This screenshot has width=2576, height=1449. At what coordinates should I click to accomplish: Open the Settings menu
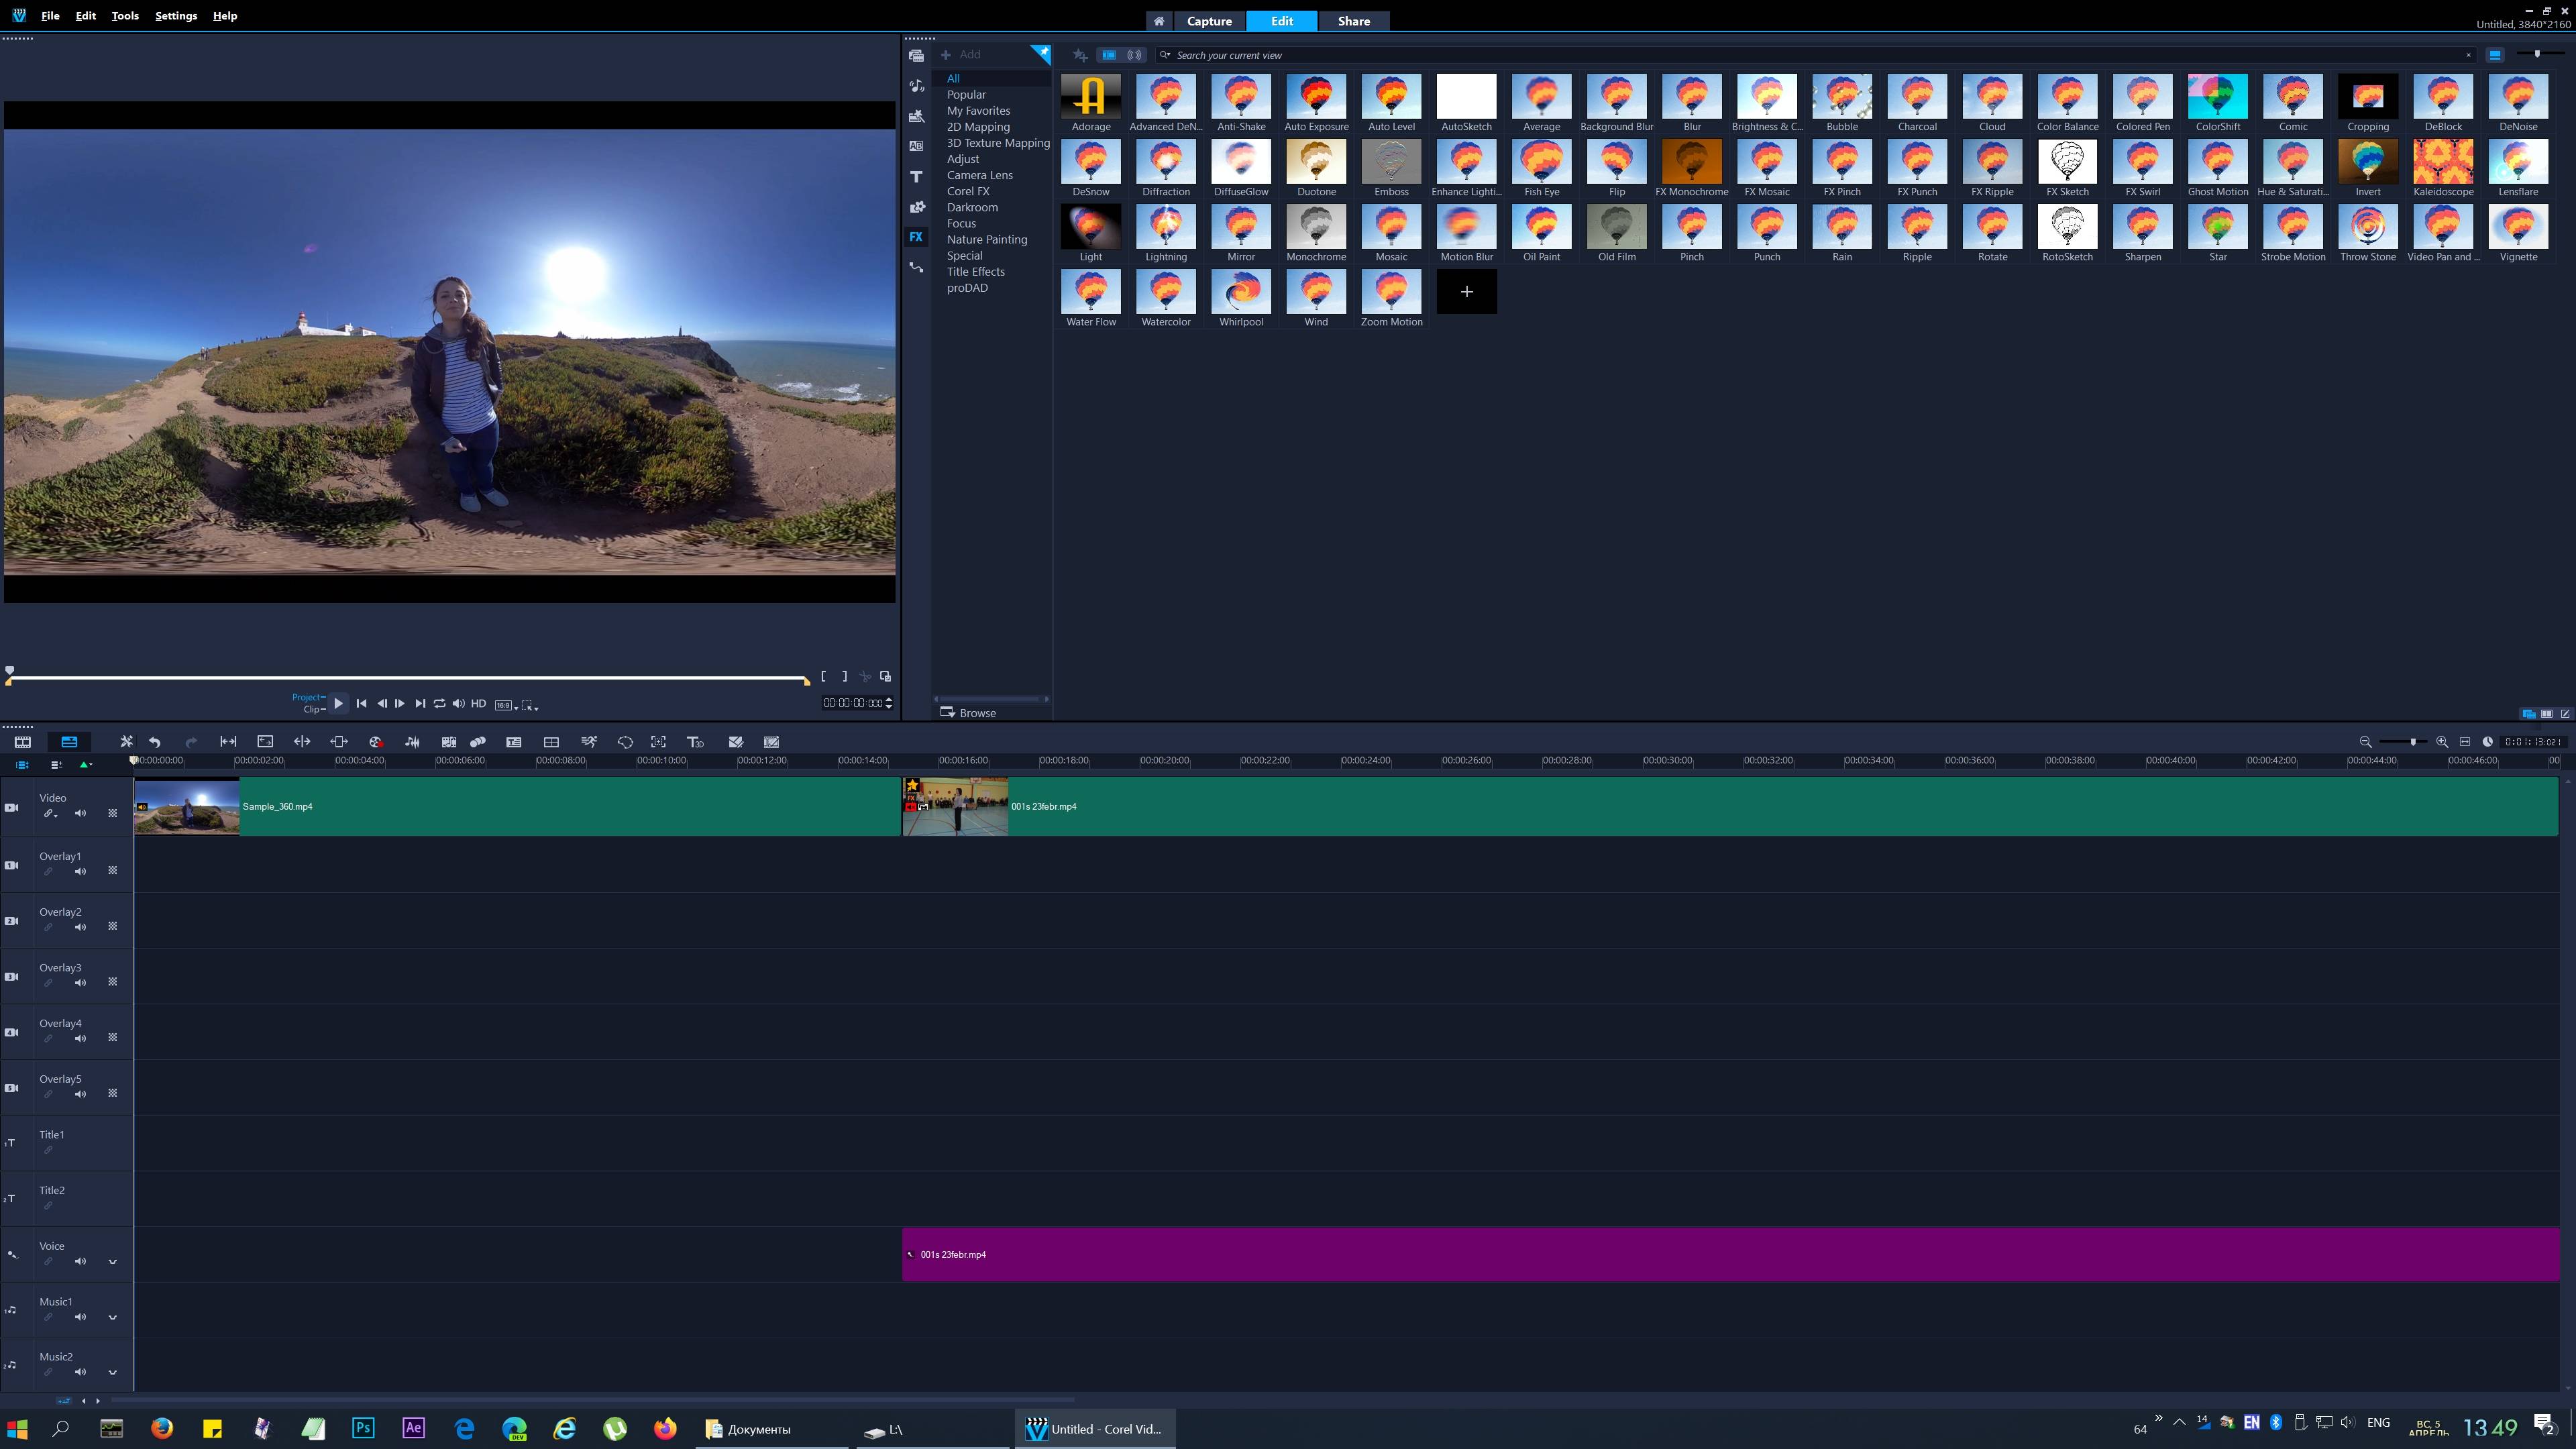[x=175, y=16]
